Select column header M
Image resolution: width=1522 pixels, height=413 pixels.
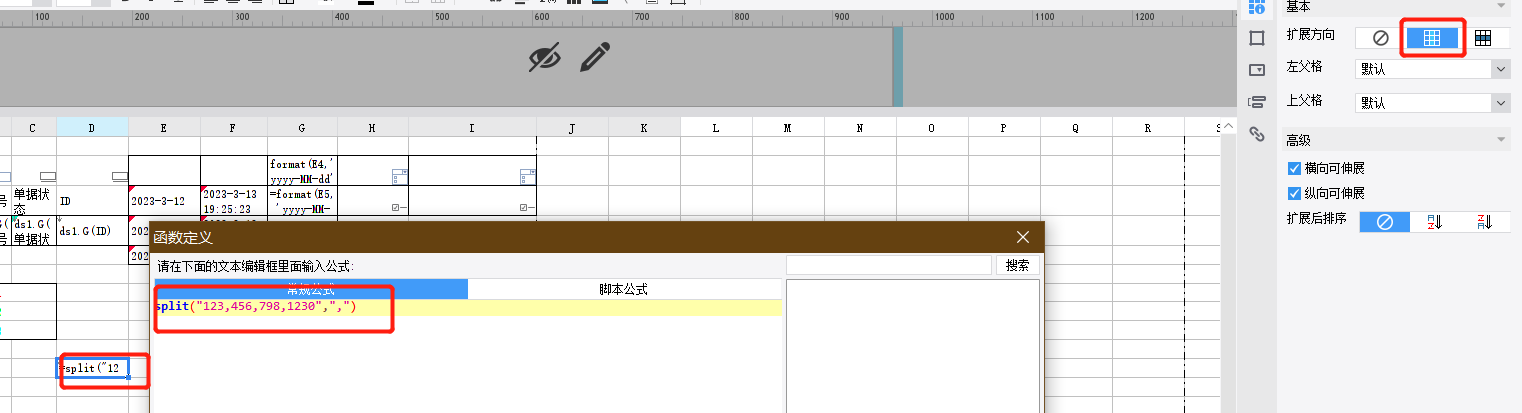point(788,127)
